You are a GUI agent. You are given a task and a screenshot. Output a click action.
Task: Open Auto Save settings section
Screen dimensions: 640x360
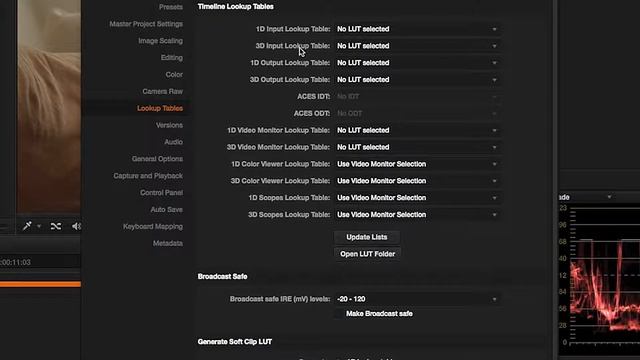coord(166,209)
